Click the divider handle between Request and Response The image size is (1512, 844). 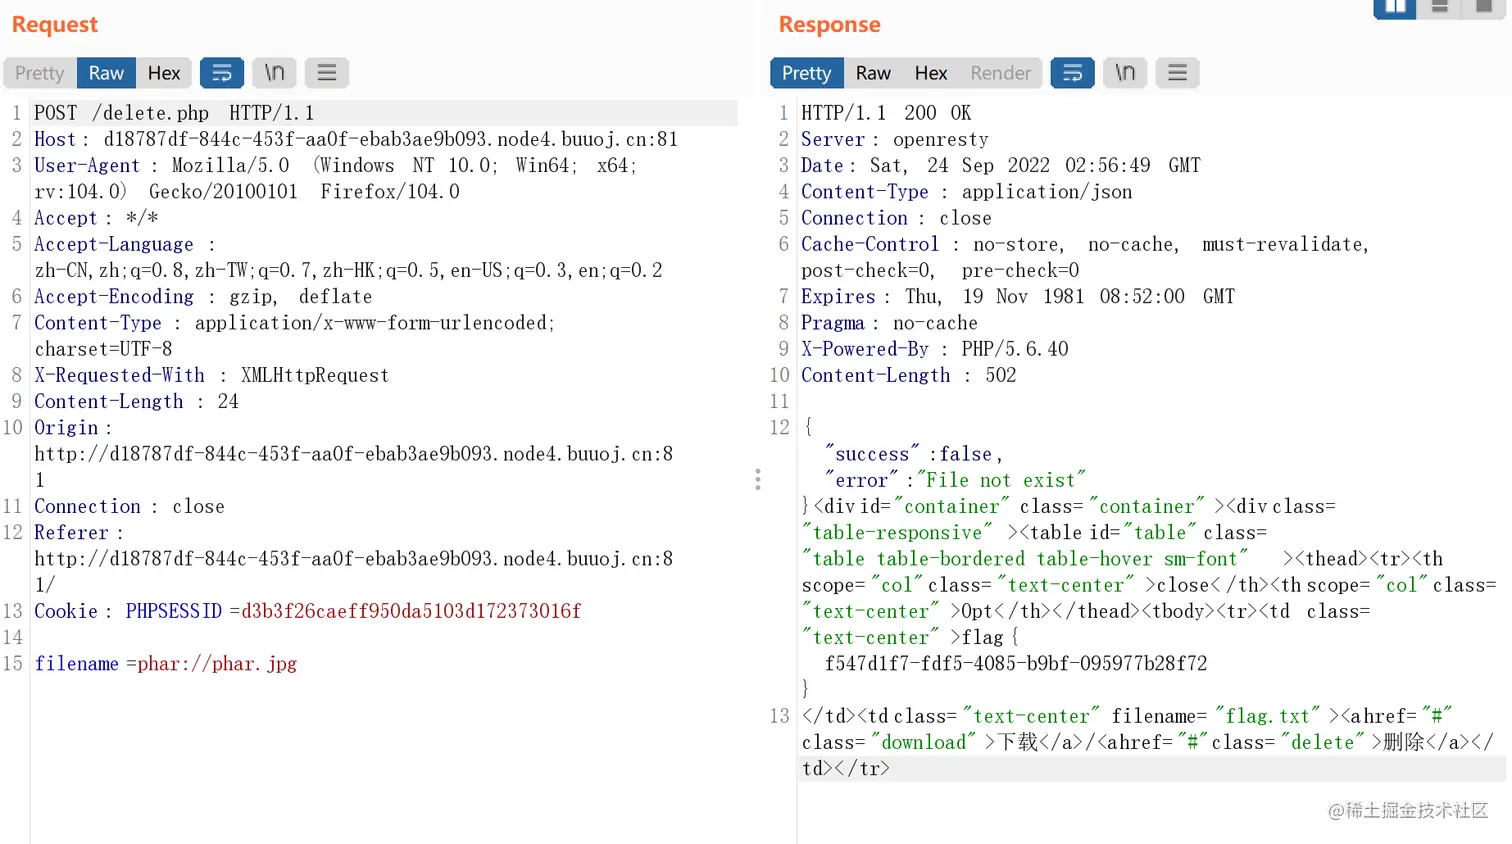758,480
